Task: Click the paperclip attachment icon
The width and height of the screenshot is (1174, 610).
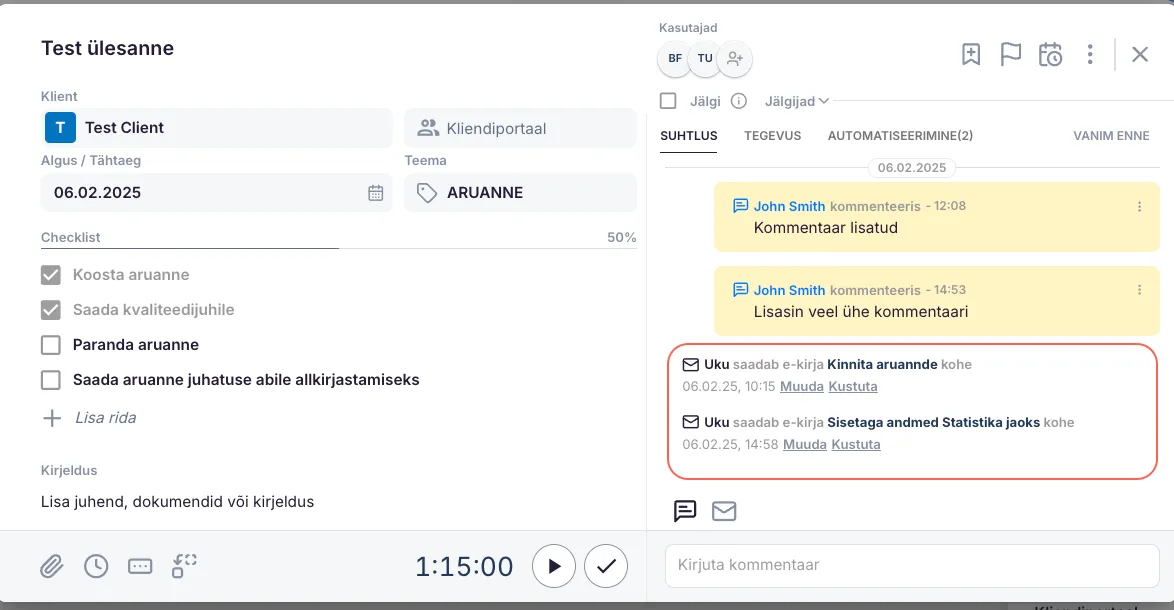Action: click(52, 566)
